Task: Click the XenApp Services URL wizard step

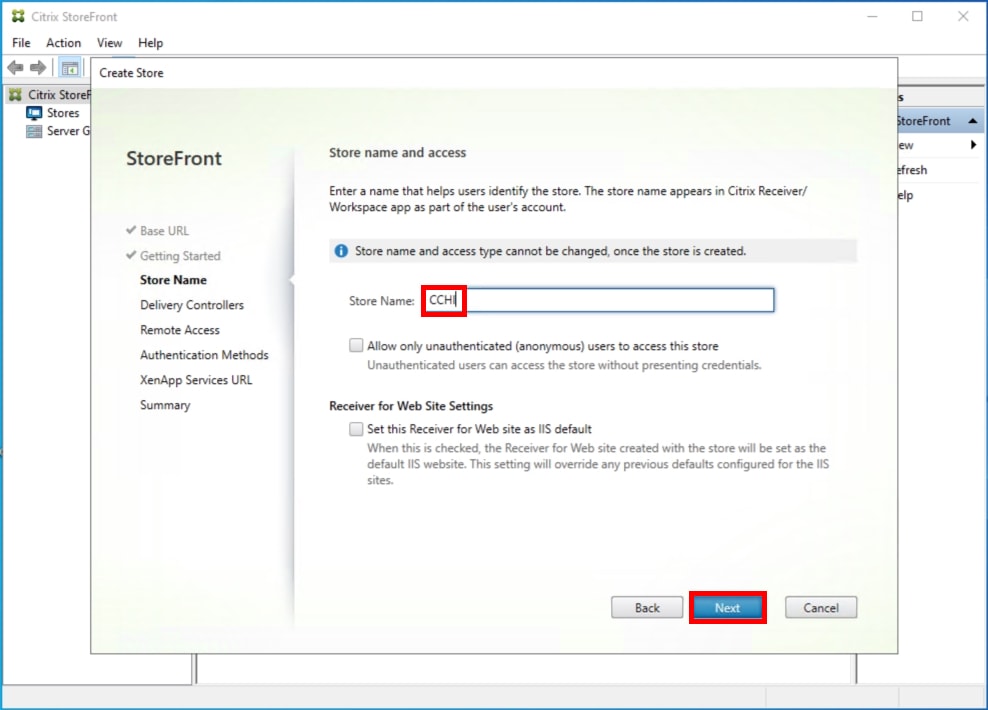Action: (x=196, y=380)
